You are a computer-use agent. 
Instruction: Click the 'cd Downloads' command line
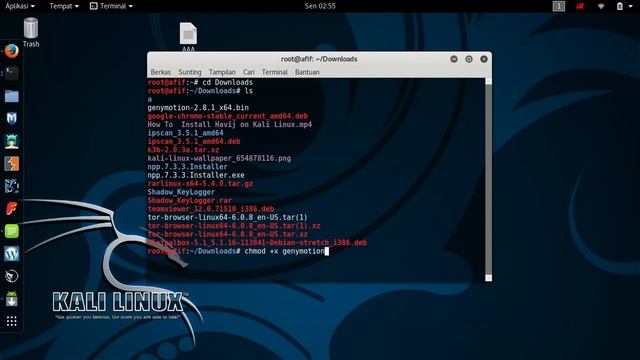tap(227, 82)
